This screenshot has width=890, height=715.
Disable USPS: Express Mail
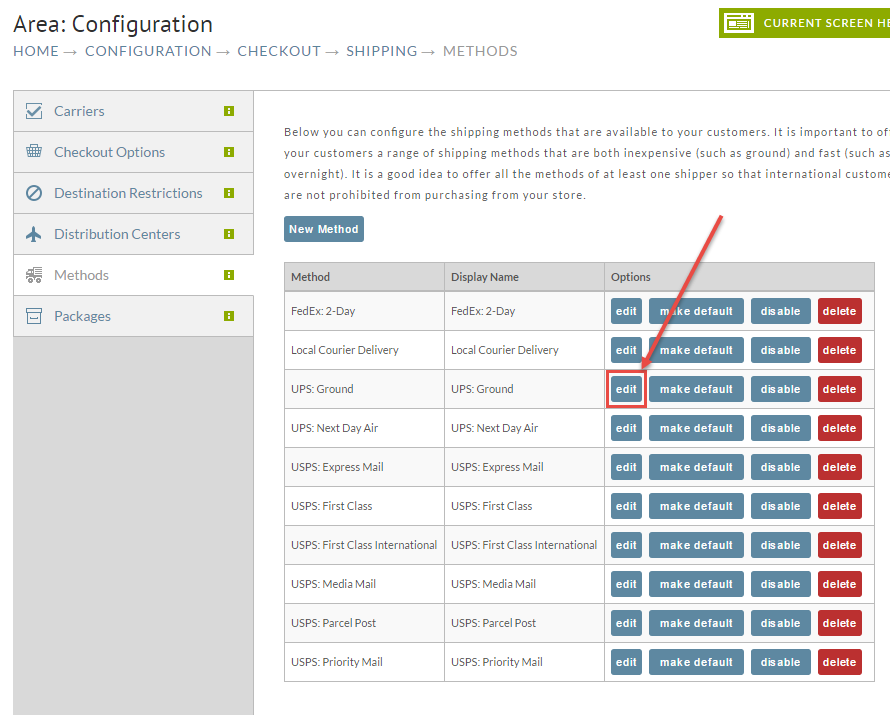780,467
